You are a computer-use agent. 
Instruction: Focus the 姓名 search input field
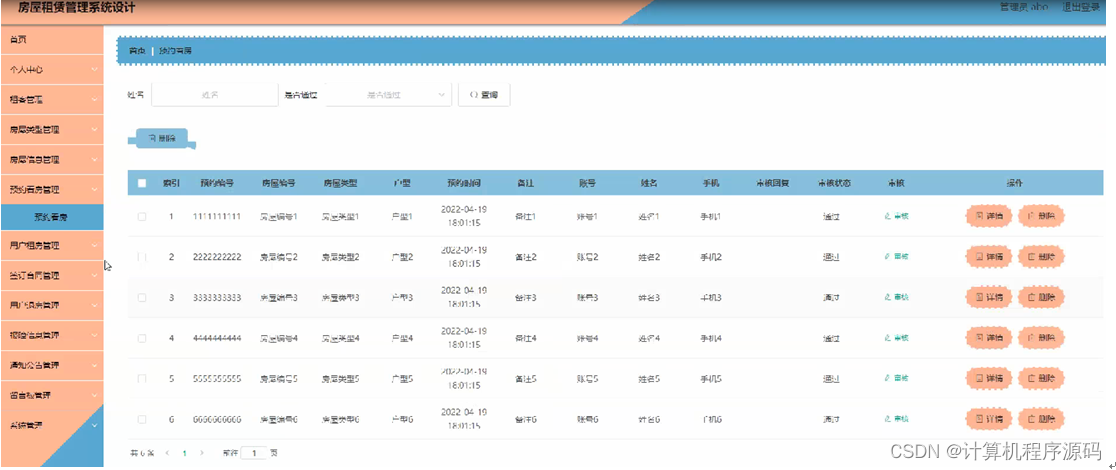[214, 95]
